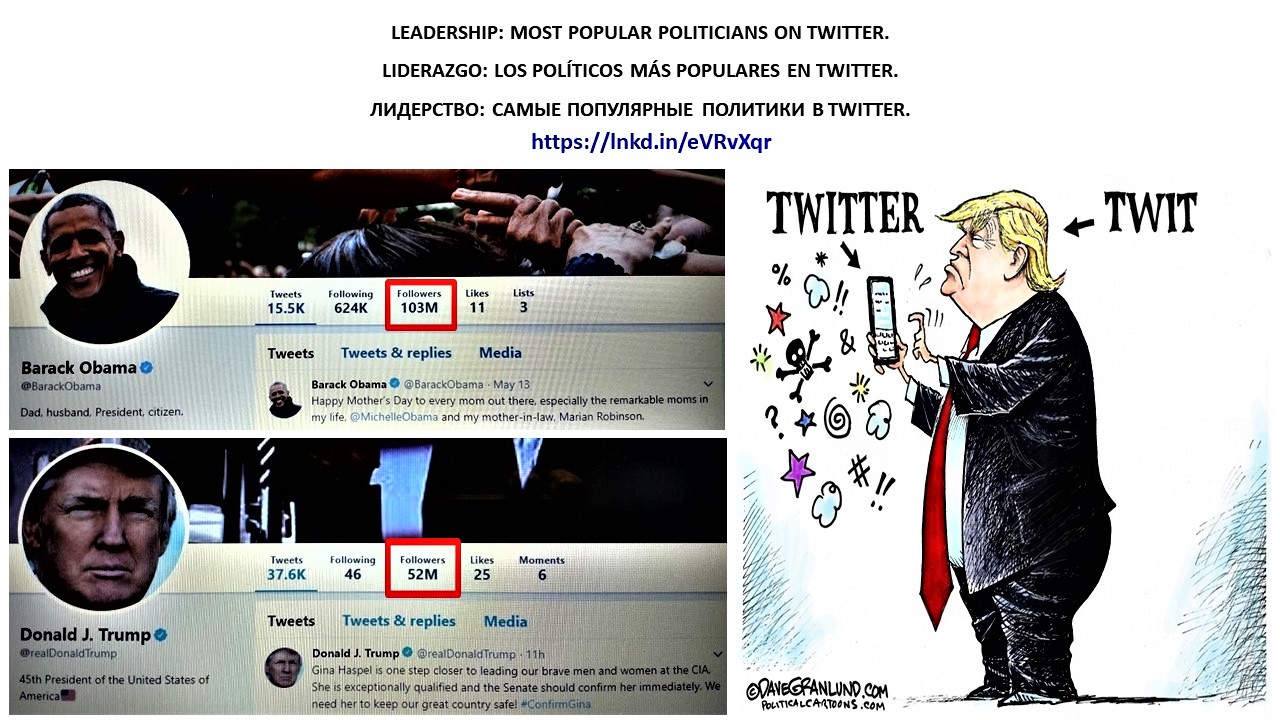Switch to Obama's Tweets & replies tab
Image resolution: width=1280 pixels, height=720 pixels.
396,353
